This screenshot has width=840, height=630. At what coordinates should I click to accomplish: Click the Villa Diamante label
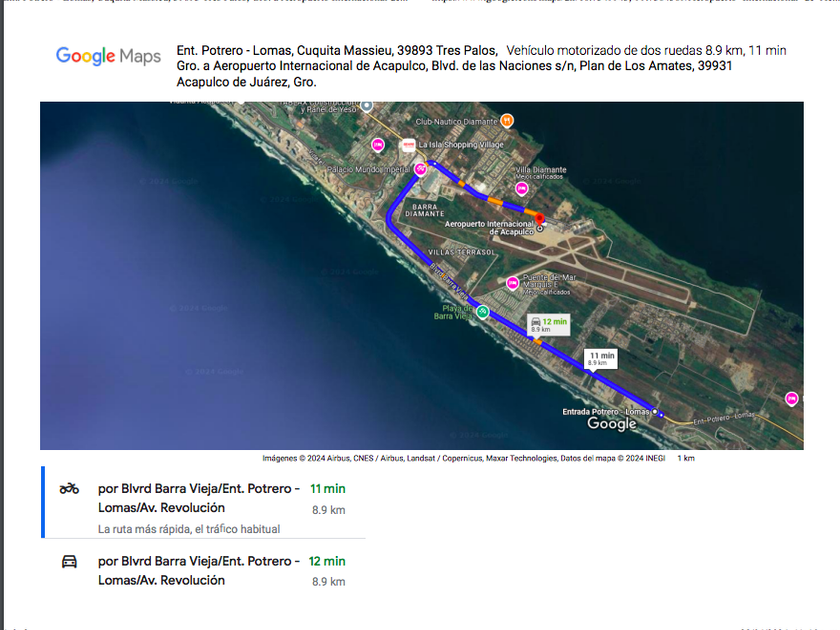541,170
